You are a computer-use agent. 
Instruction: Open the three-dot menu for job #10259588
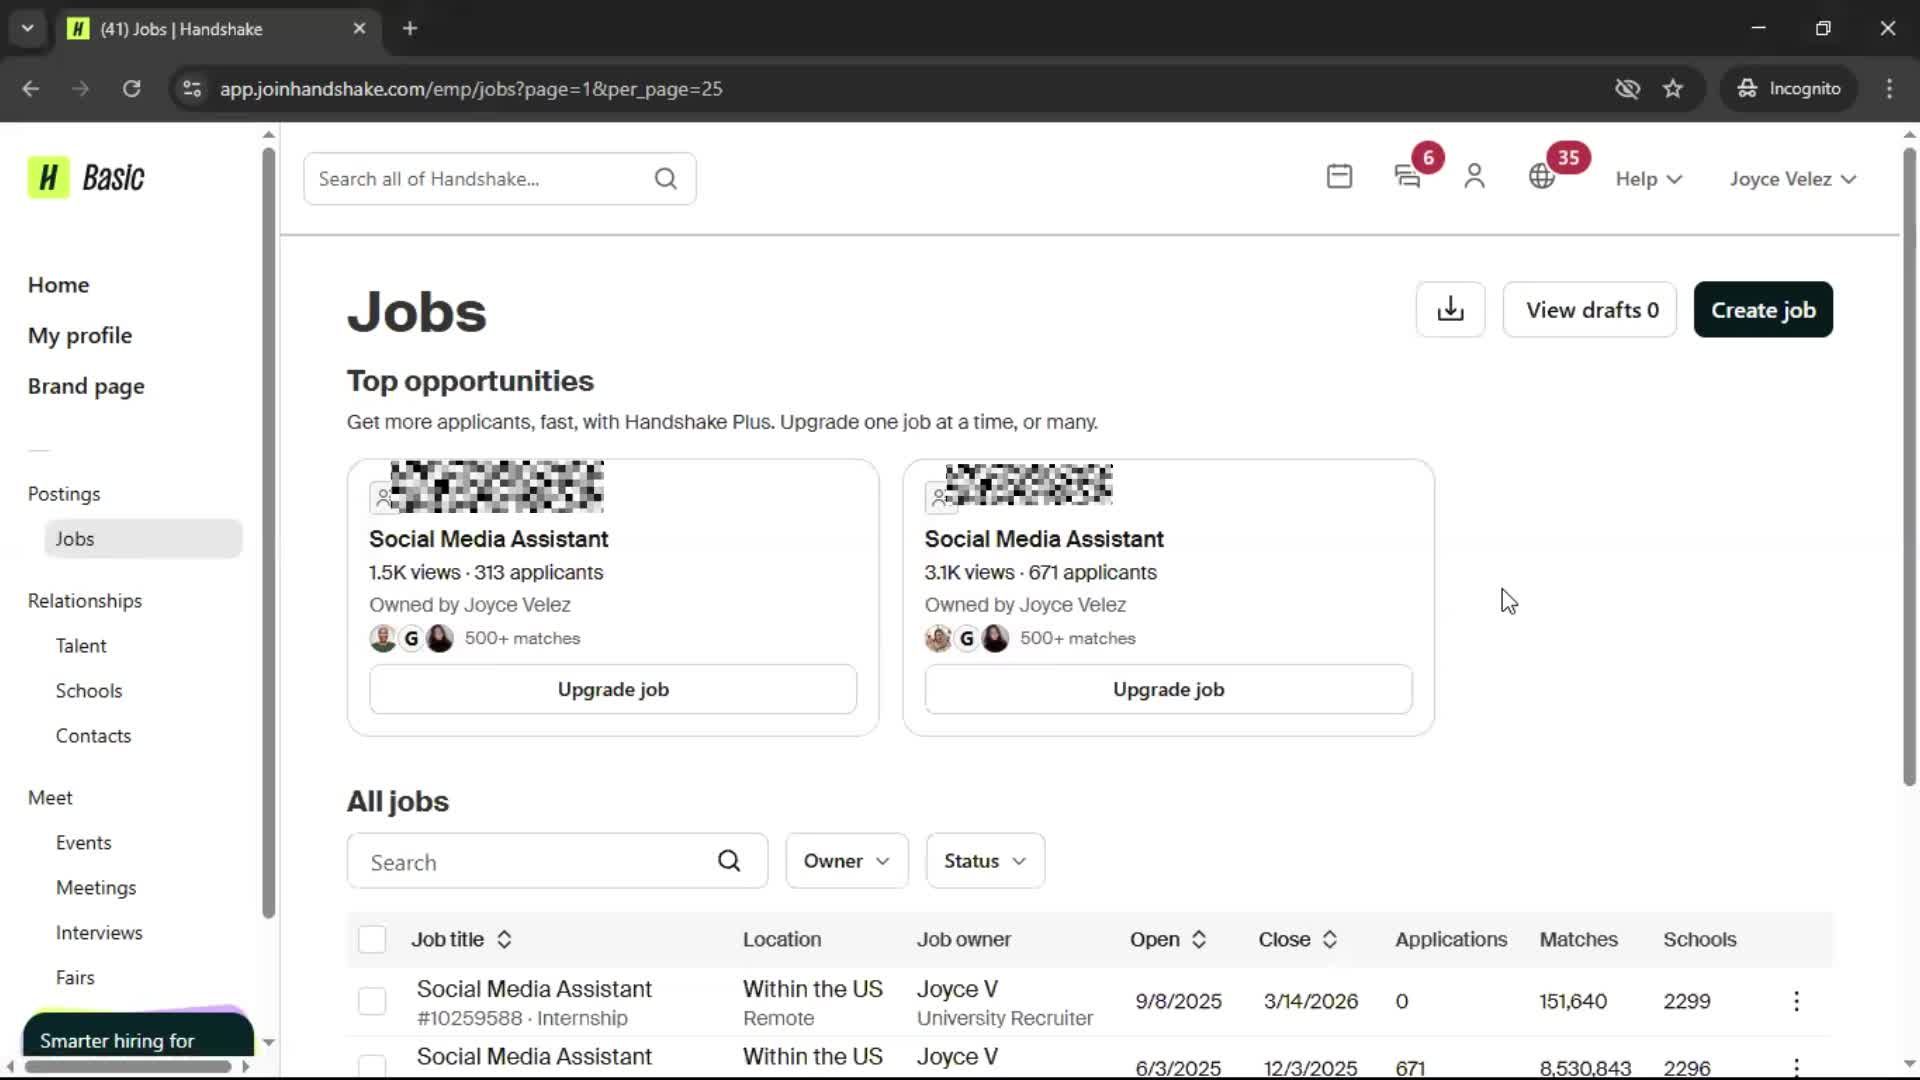(1796, 1001)
